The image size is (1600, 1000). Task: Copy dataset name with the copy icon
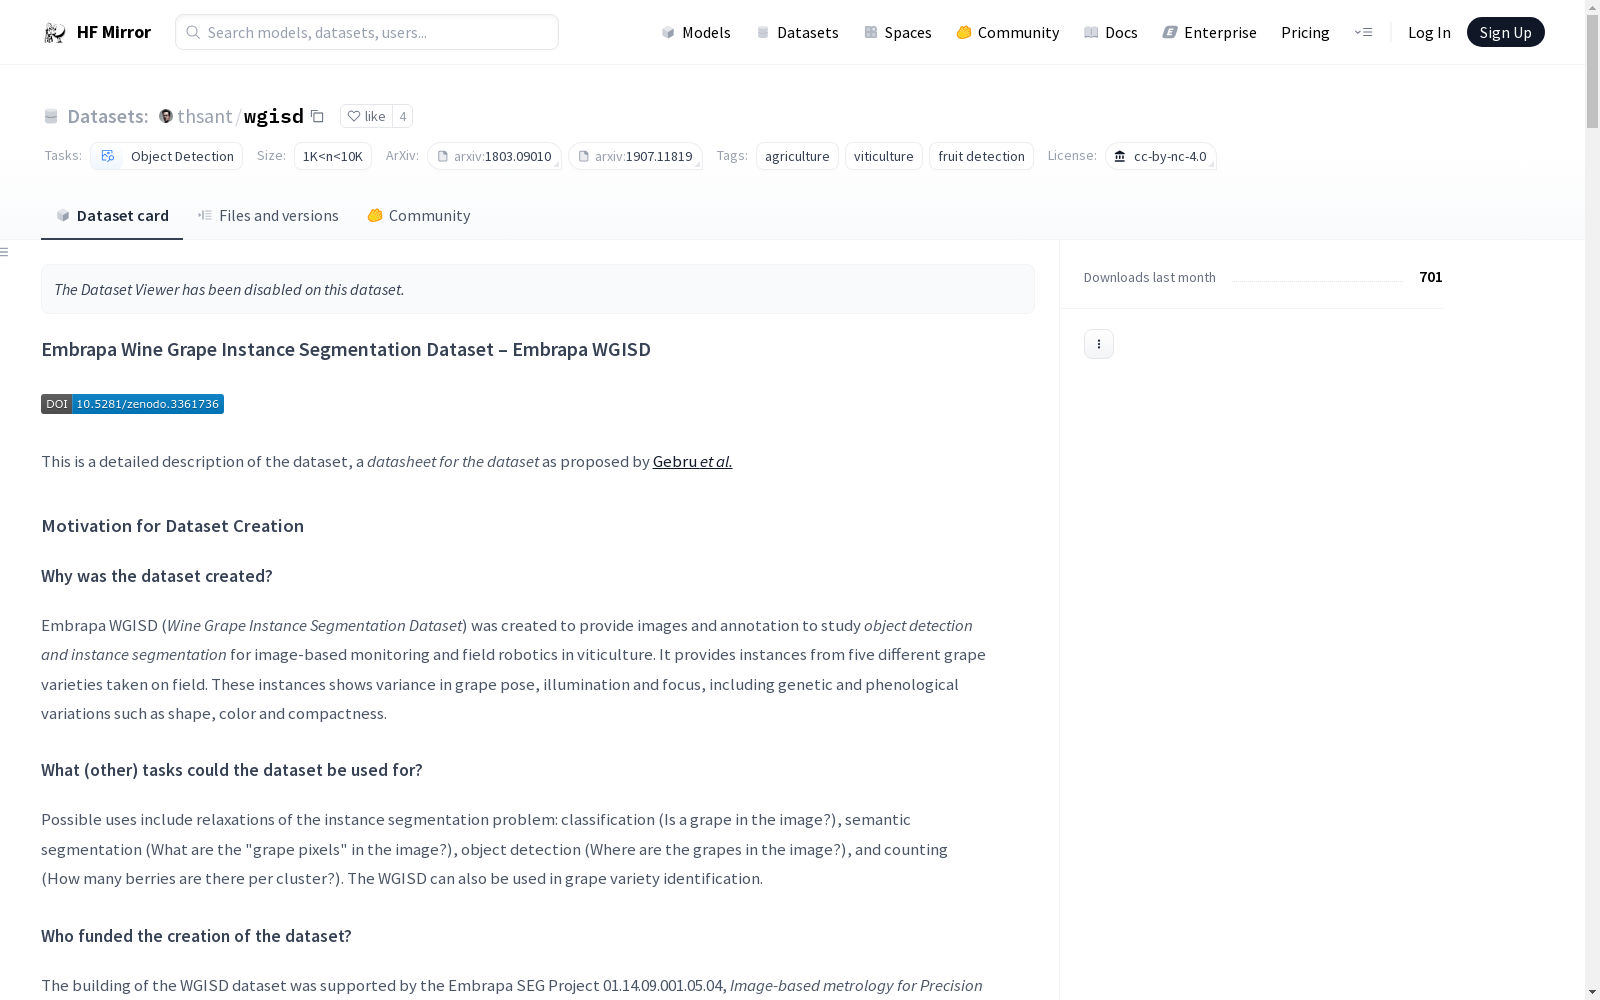[317, 116]
